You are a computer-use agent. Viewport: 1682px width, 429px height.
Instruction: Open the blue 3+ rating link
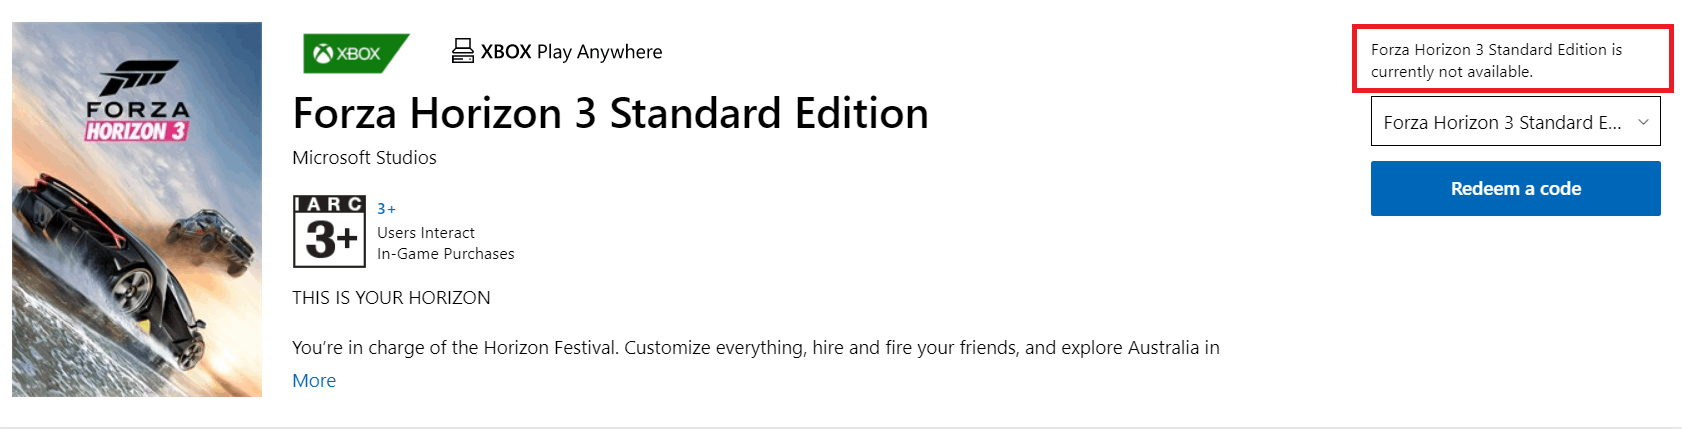[386, 209]
